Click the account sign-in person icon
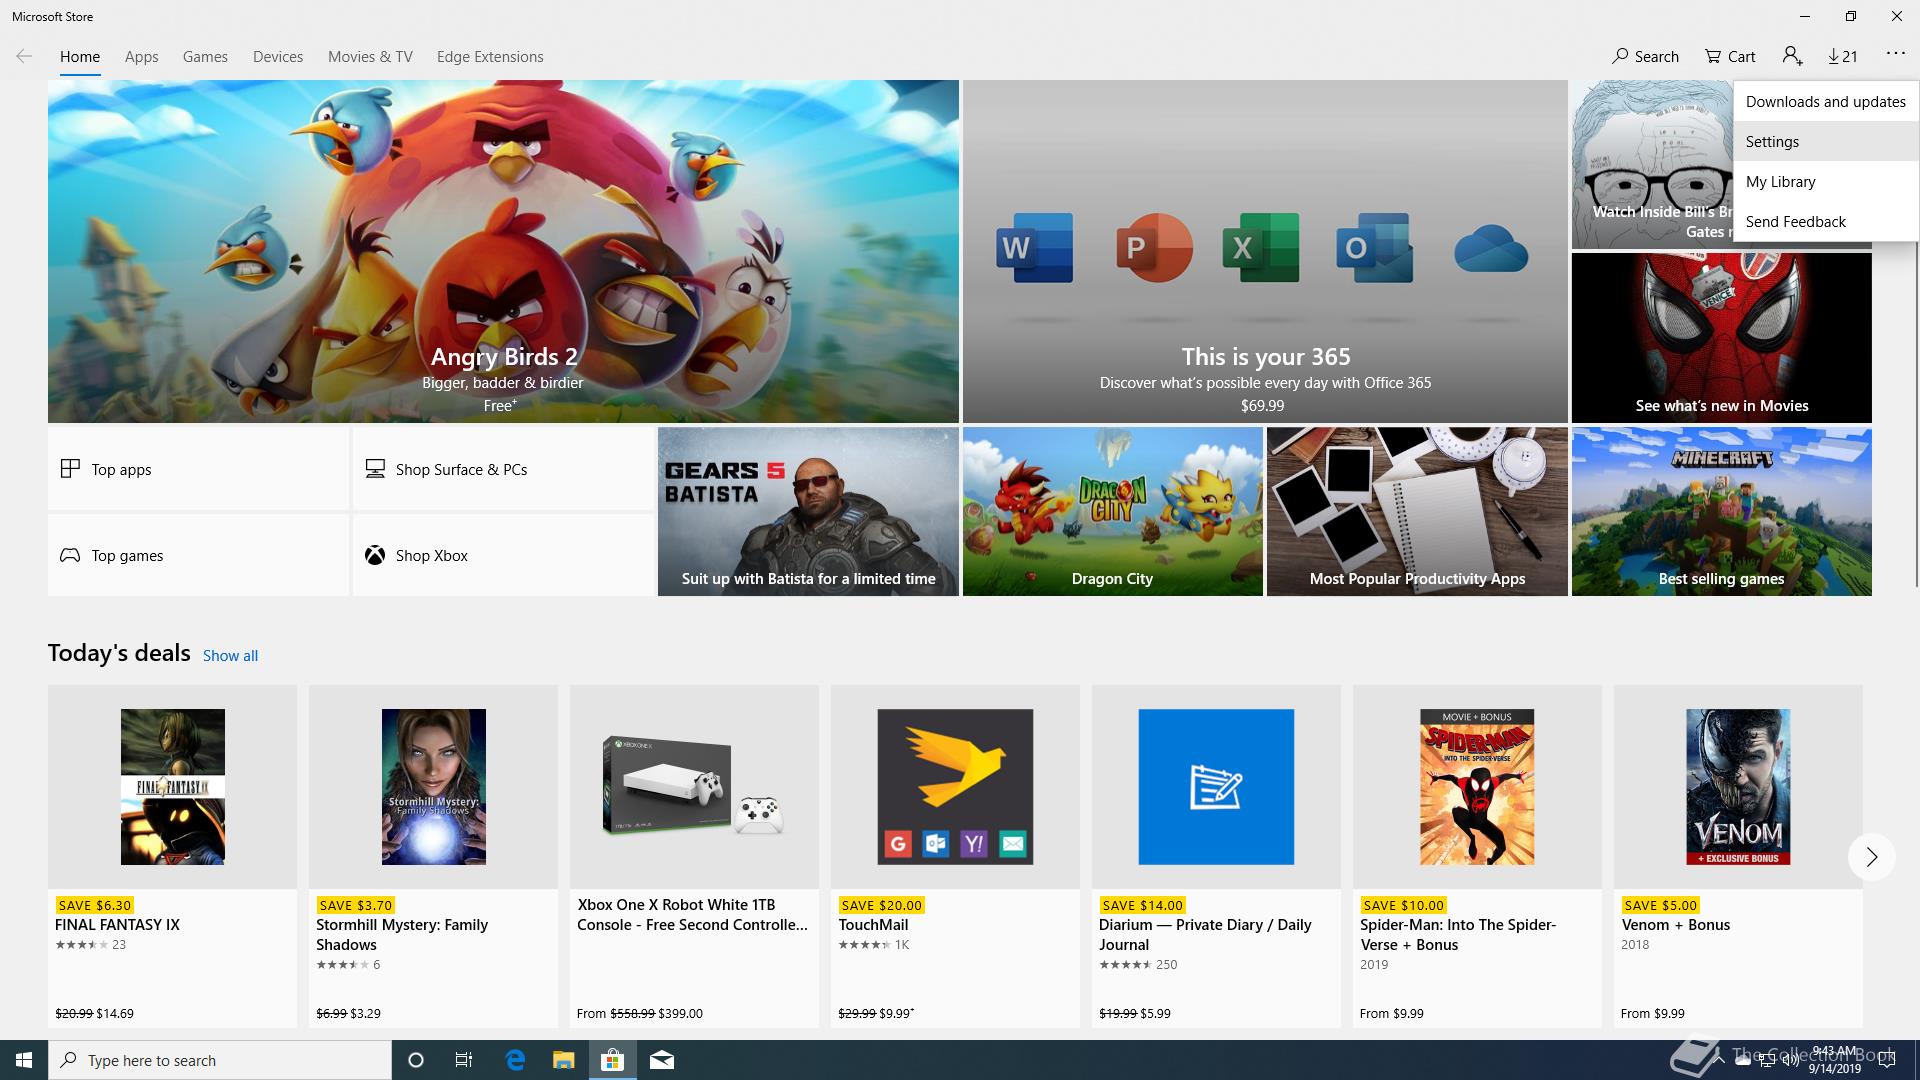The height and width of the screenshot is (1080, 1920). 1792,57
